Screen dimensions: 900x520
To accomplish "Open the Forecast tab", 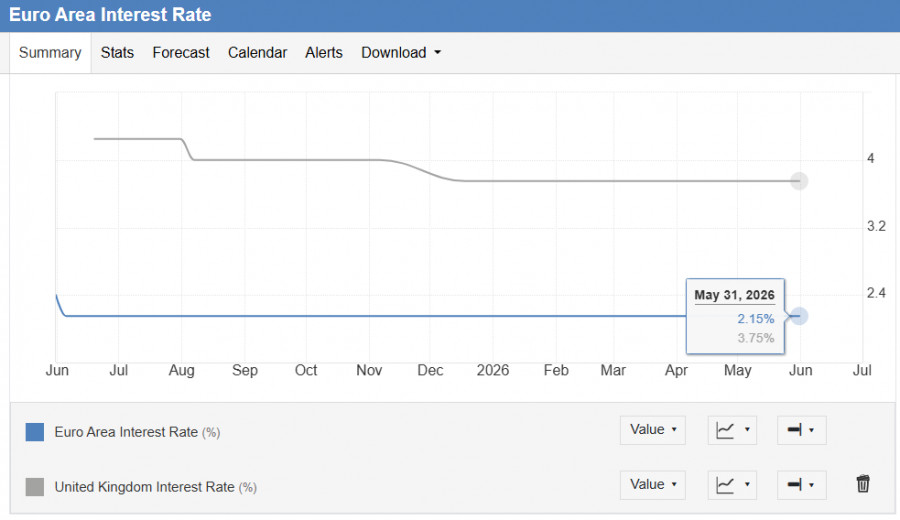I will click(x=181, y=53).
